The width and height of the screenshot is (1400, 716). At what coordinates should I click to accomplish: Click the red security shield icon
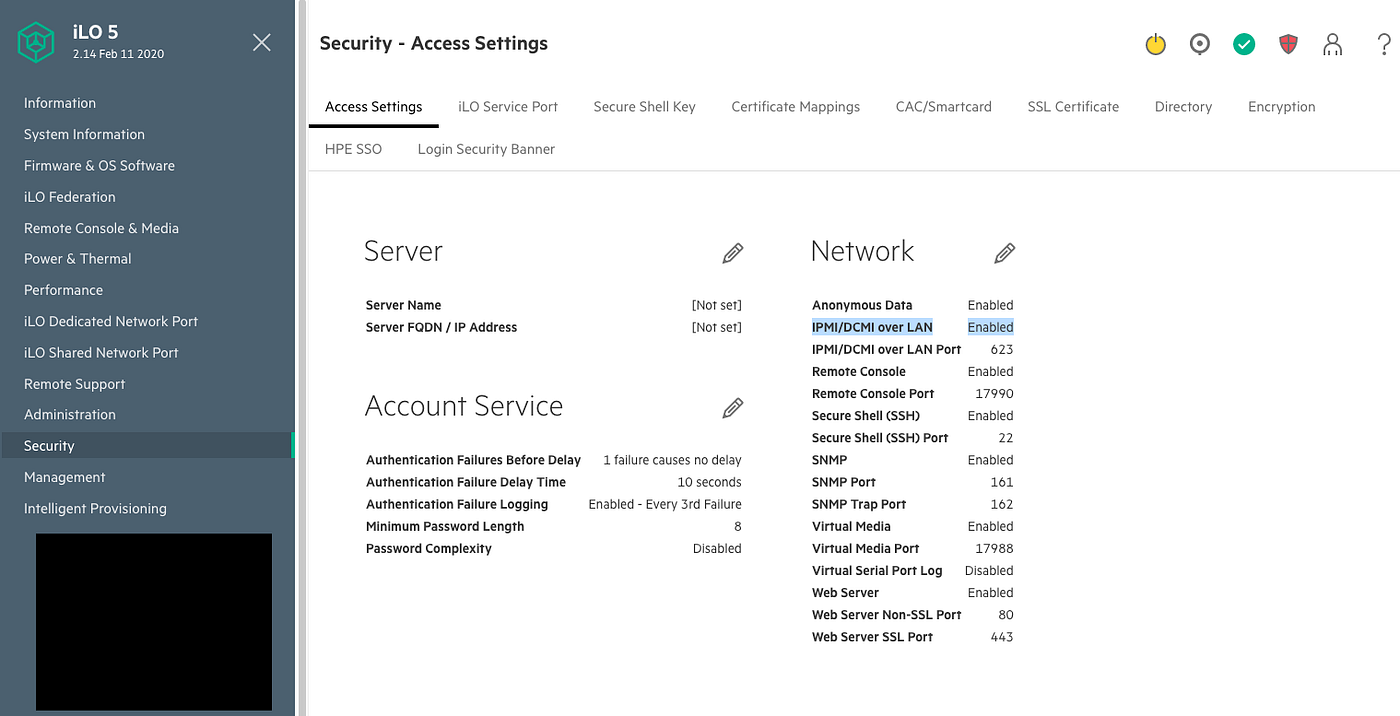(1288, 44)
